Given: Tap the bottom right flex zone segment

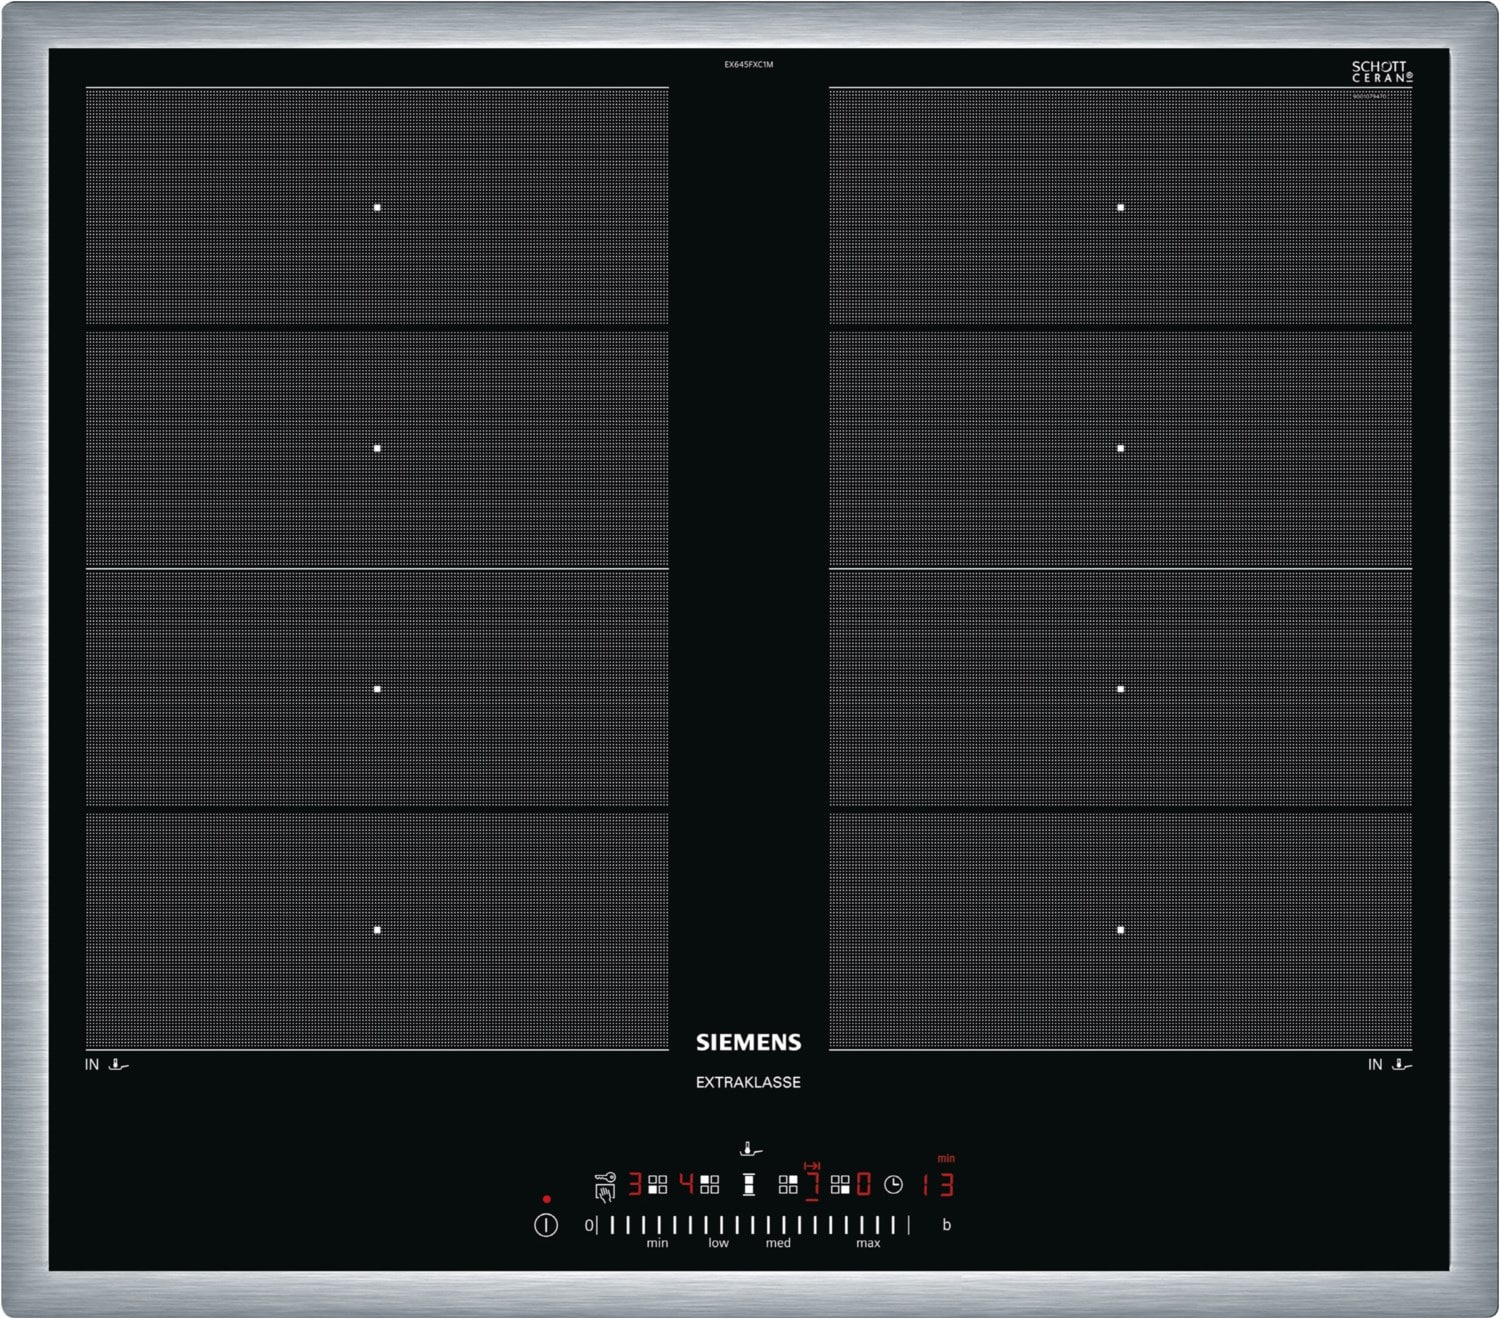Looking at the screenshot, I should pyautogui.click(x=1121, y=930).
